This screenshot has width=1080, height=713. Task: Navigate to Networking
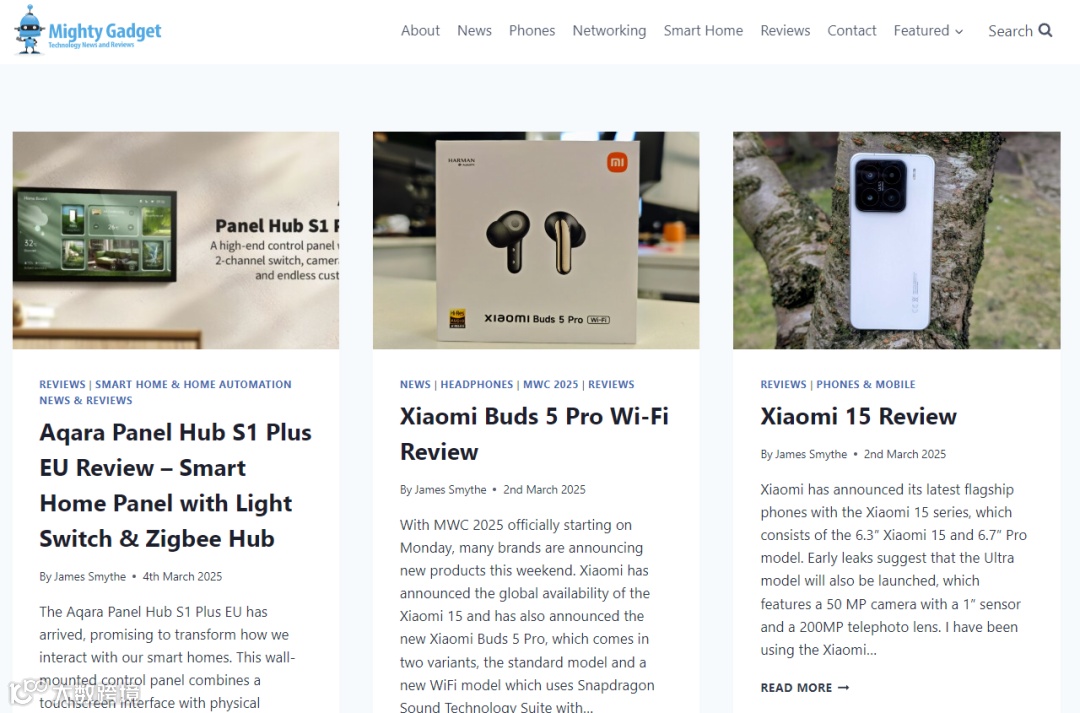coord(609,30)
